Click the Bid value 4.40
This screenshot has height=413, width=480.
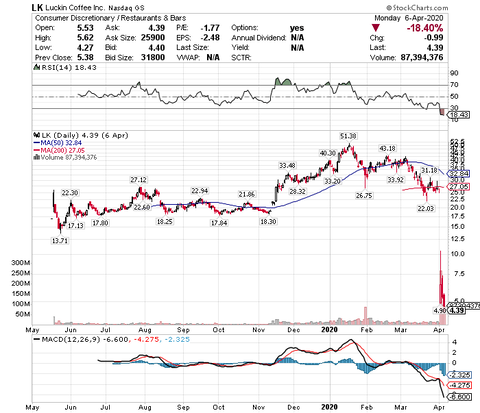pyautogui.click(x=157, y=48)
